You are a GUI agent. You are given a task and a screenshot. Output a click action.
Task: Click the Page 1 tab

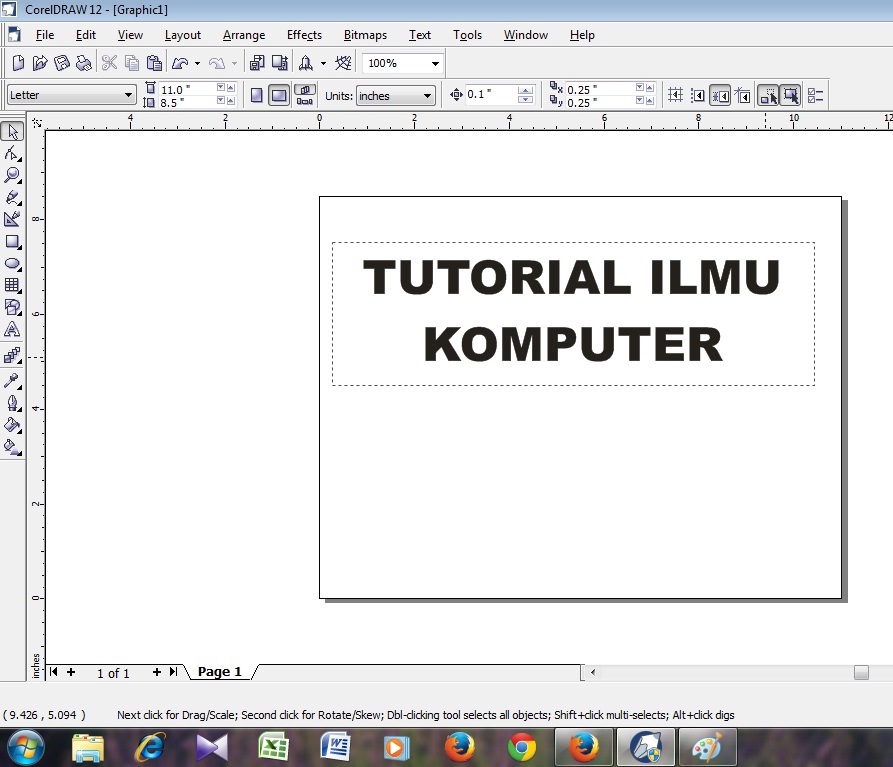tap(219, 671)
